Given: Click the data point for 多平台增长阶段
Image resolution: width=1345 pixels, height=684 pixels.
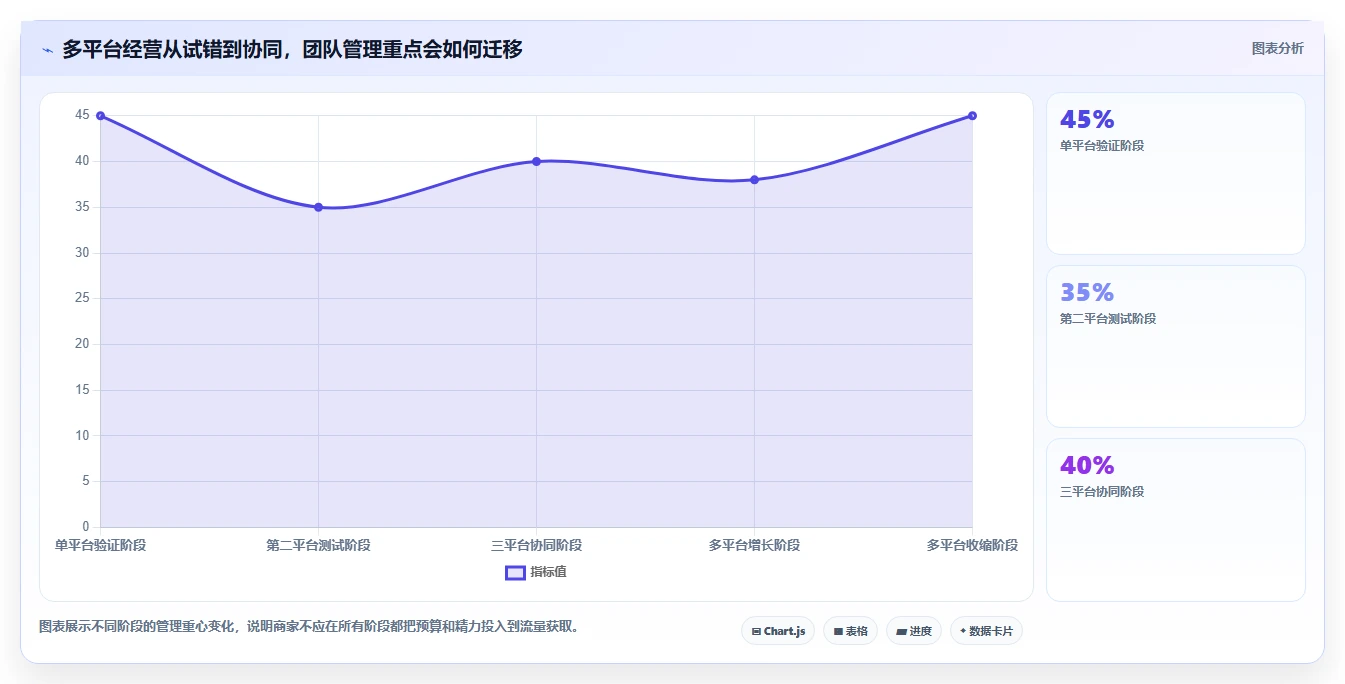Looking at the screenshot, I should click(754, 180).
